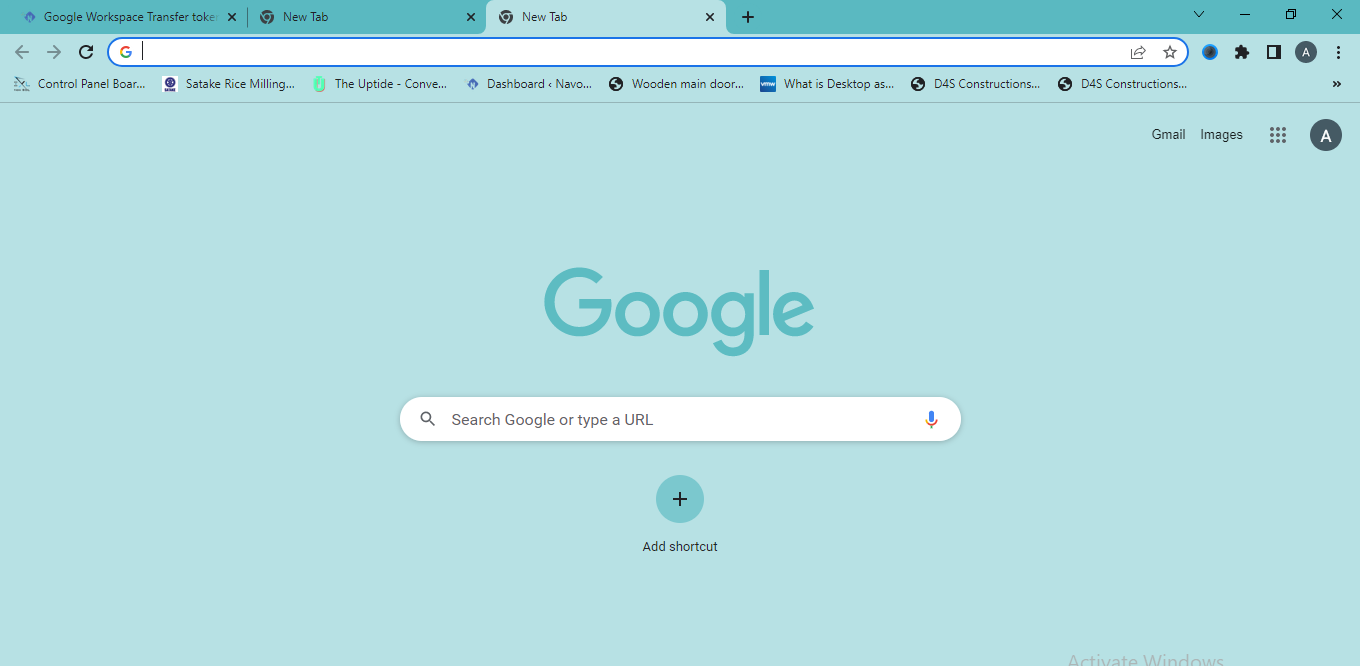Bookmark this tab with the star icon
1360x666 pixels.
click(1169, 52)
